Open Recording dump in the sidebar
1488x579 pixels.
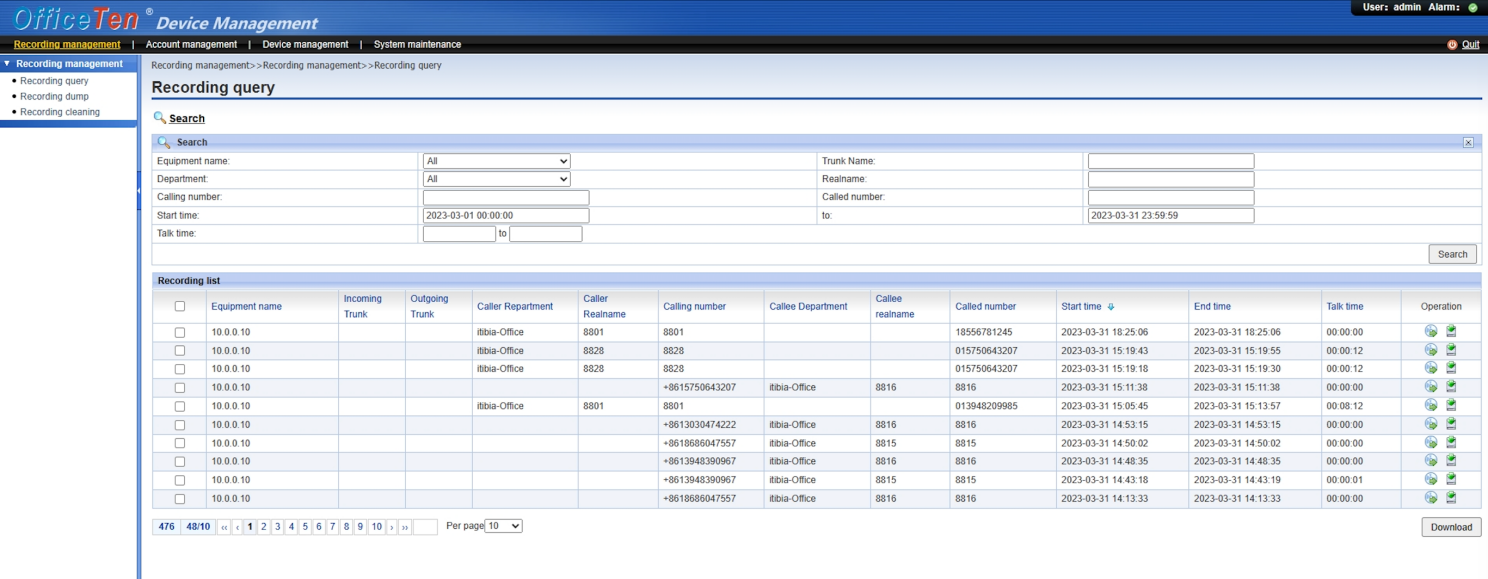54,97
